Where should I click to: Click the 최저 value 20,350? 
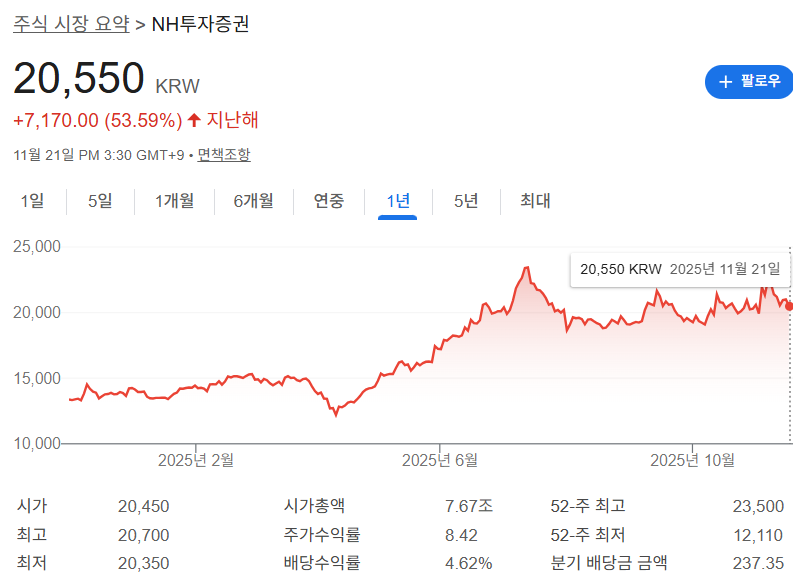pos(144,563)
